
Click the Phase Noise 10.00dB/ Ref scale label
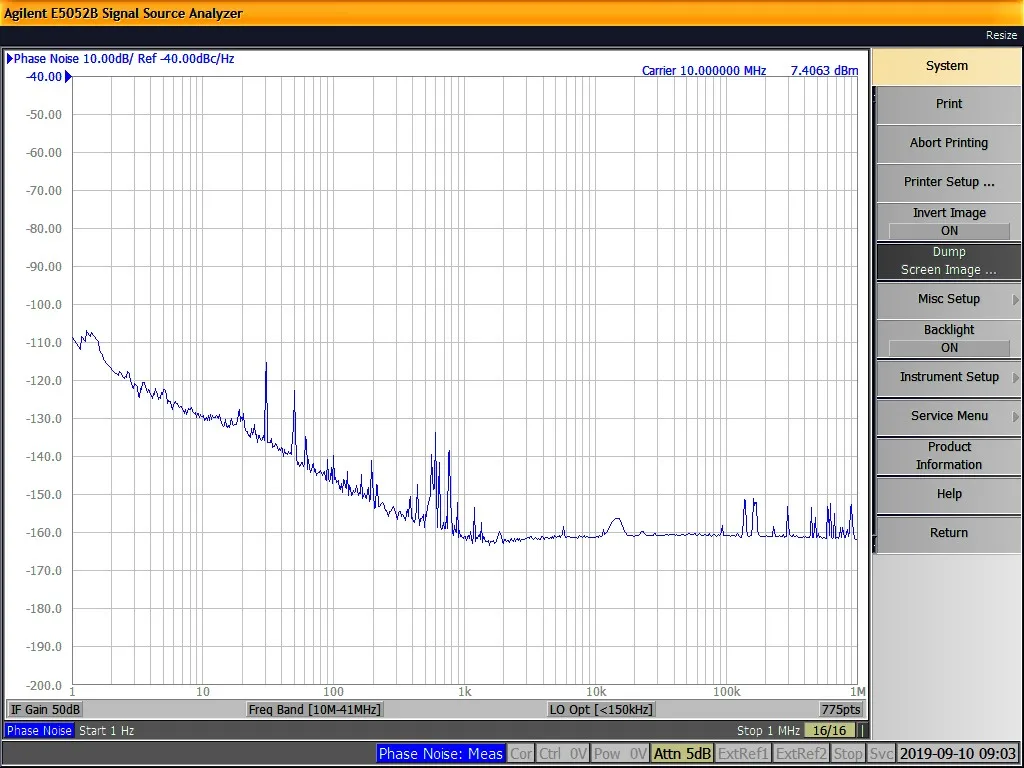(124, 59)
